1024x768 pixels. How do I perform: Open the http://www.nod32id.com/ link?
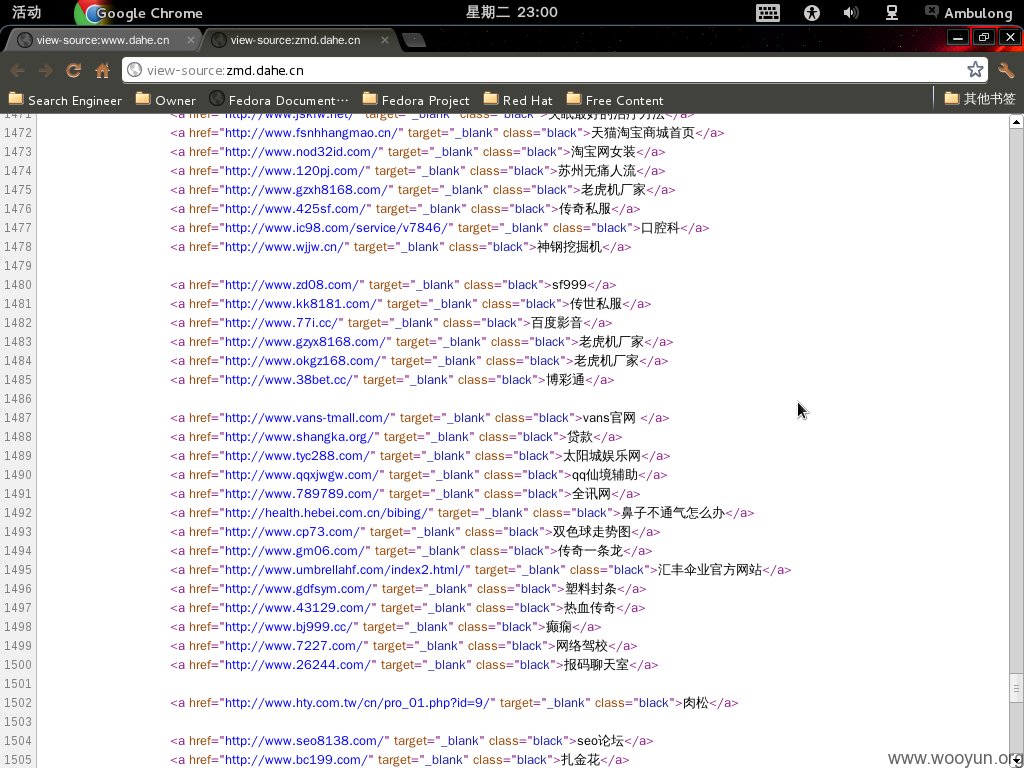[302, 152]
